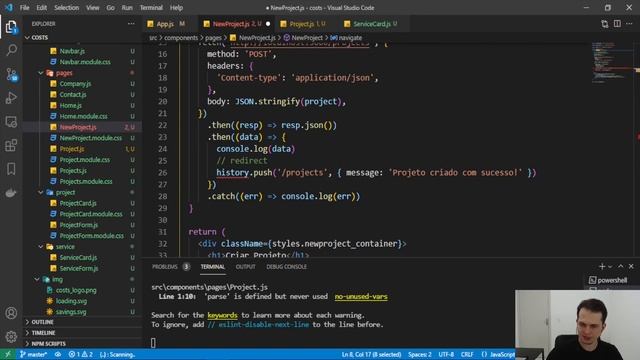Open the terminal launch profile dropdown
This screenshot has height=360, width=640.
tap(610, 267)
